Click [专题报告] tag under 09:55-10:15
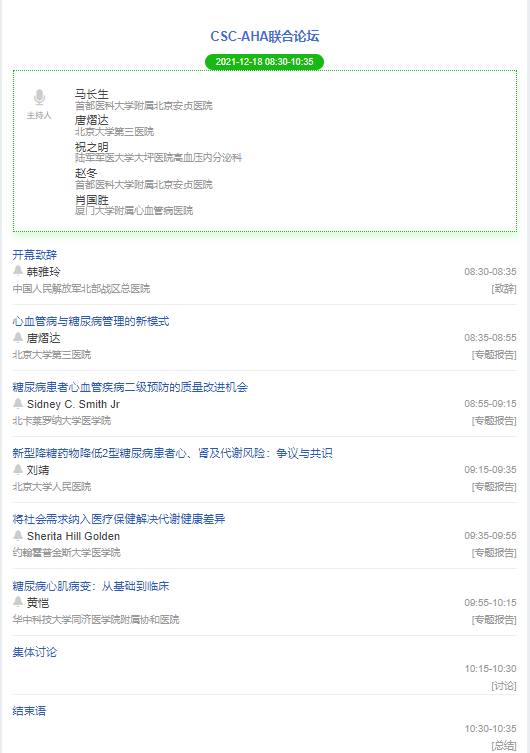This screenshot has height=753, width=530. (494, 620)
